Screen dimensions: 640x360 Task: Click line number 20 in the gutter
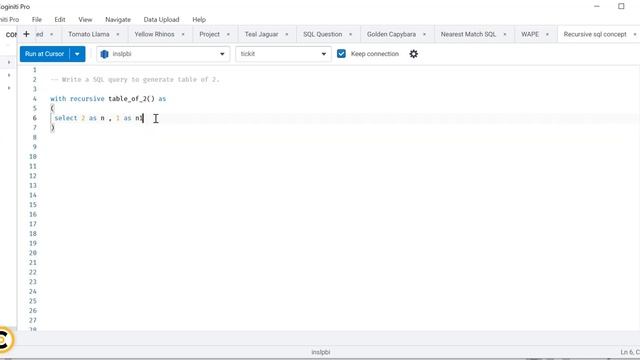33,253
